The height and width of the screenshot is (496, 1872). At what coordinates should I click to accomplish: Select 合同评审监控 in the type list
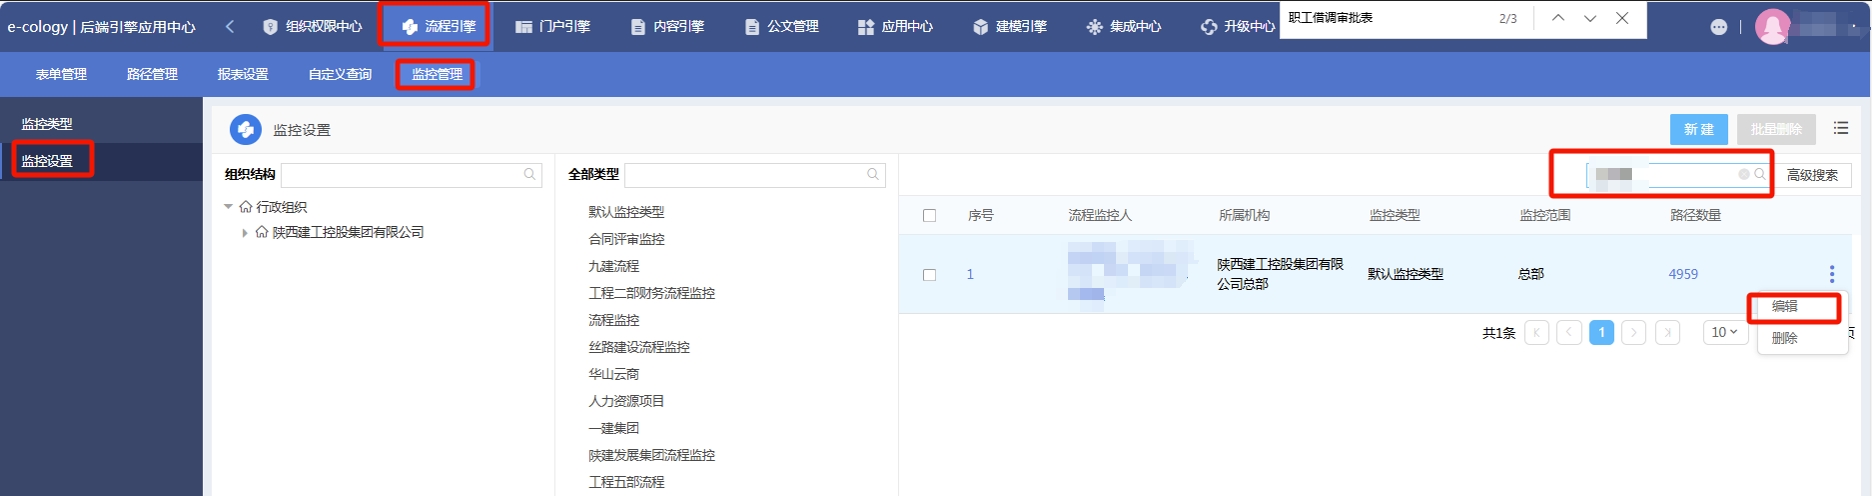click(x=626, y=239)
